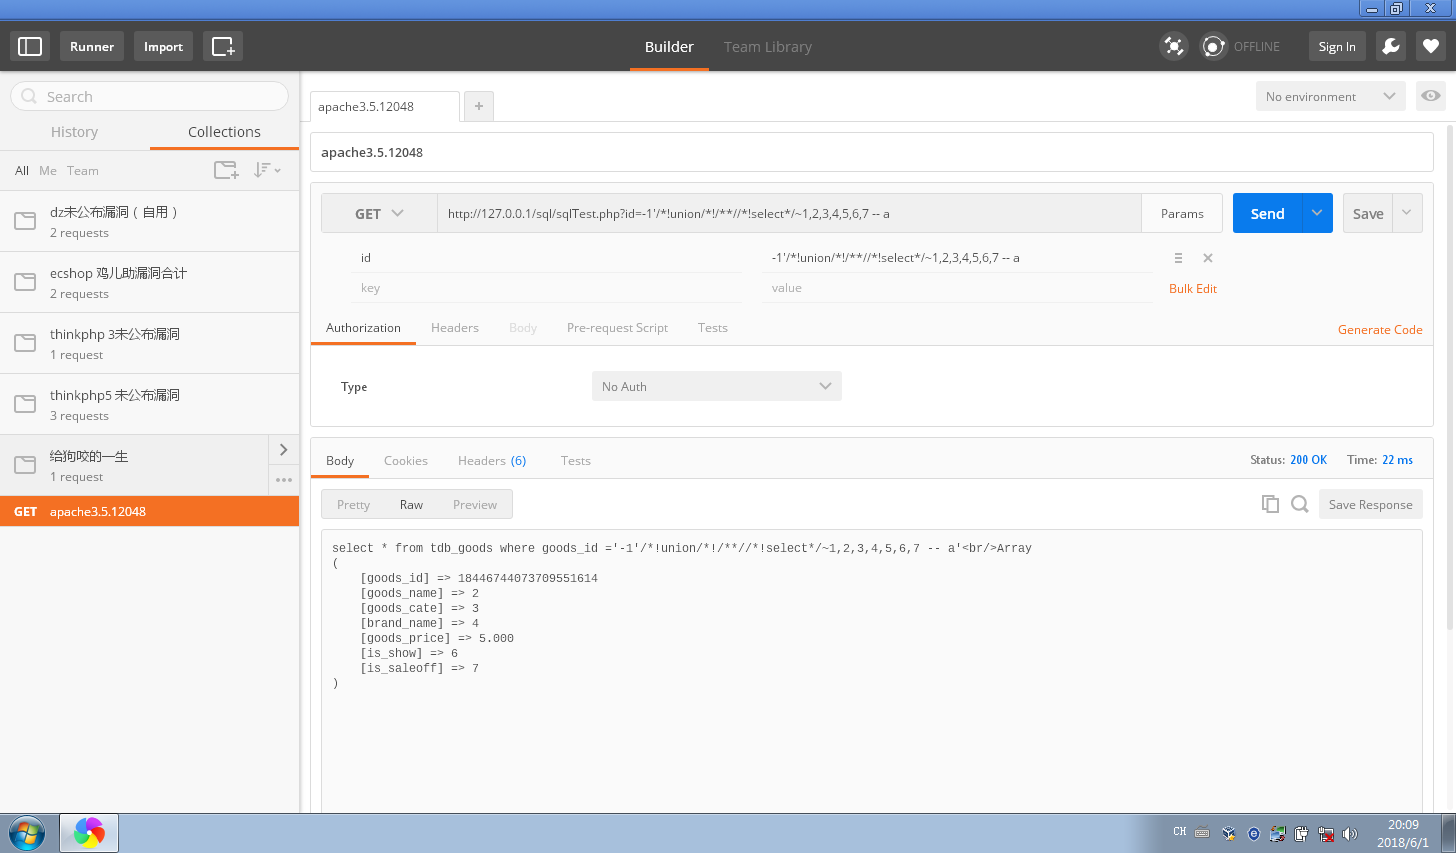Viewport: 1456px width, 853px height.
Task: Add a new request tab
Action: point(479,106)
